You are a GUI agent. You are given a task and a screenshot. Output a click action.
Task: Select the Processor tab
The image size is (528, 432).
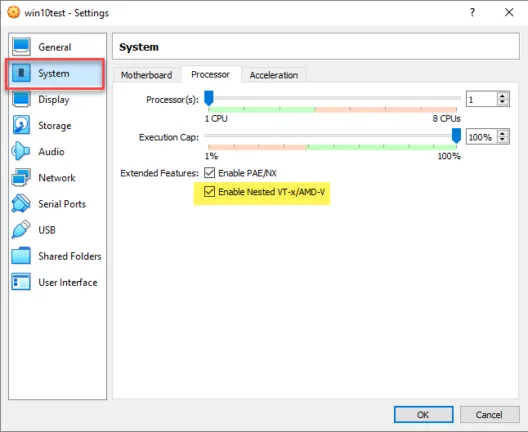pyautogui.click(x=210, y=74)
